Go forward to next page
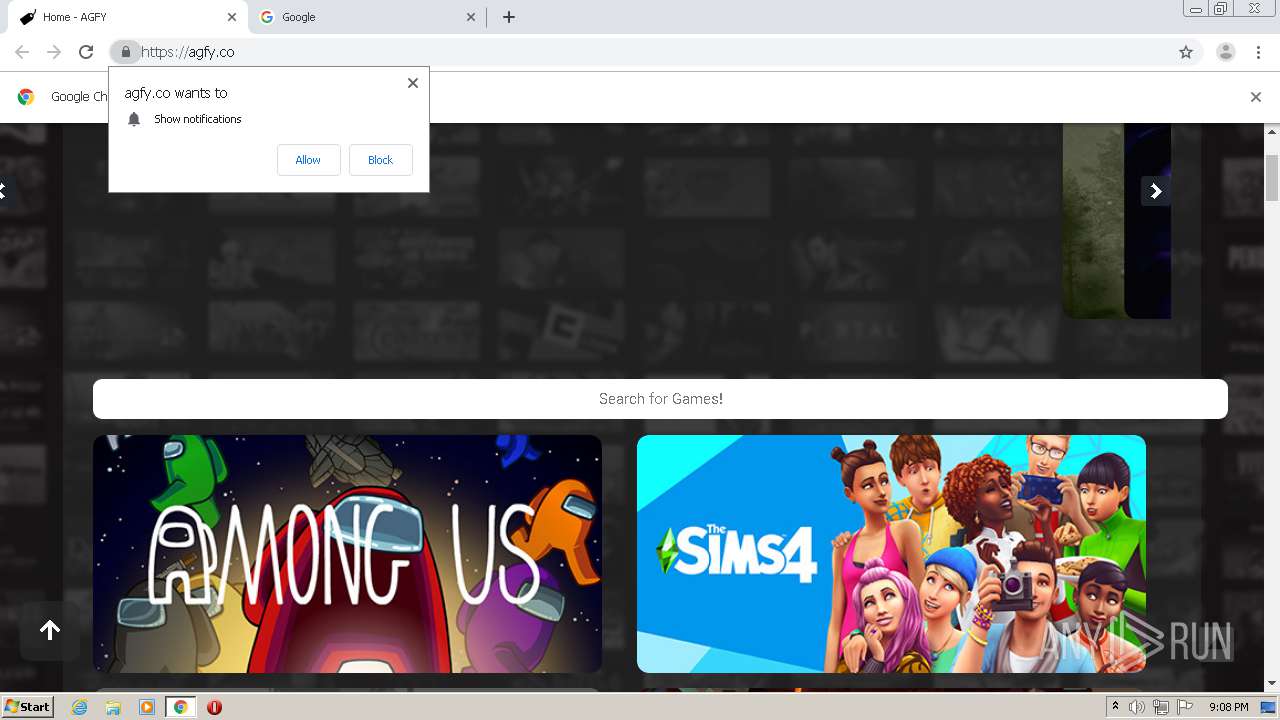Screen dimensions: 1280x720 [x=54, y=52]
